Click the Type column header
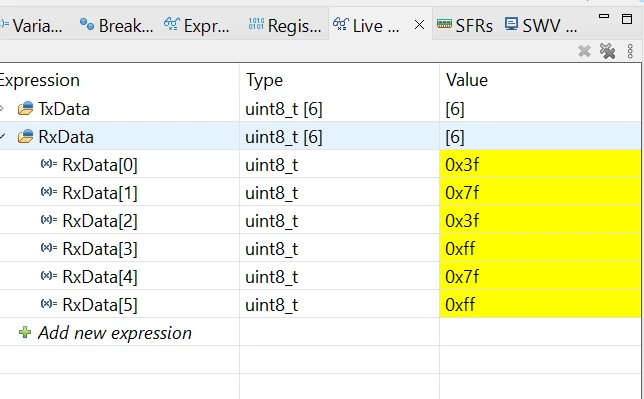Viewport: 644px width, 399px height. tap(264, 80)
